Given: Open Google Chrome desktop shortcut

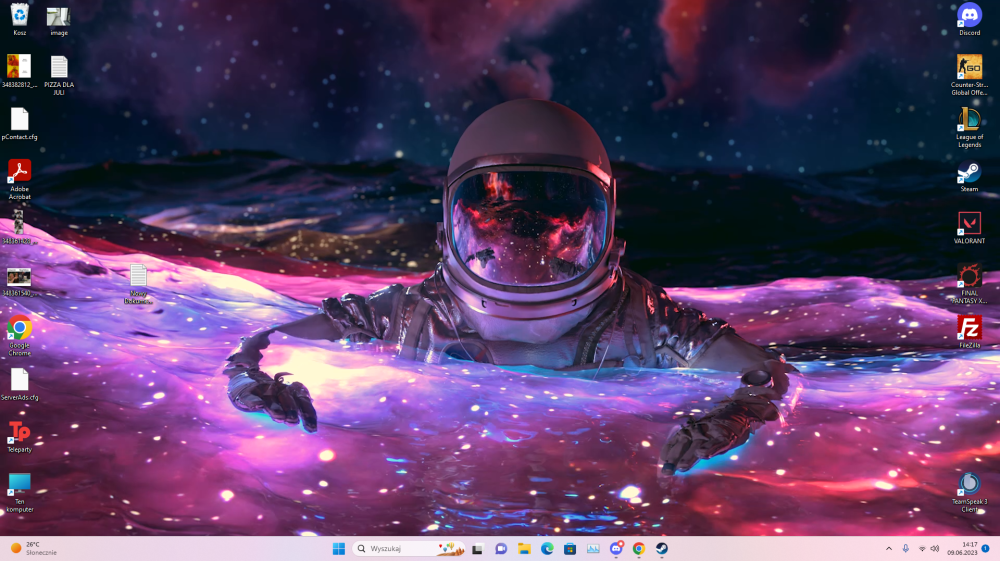Looking at the screenshot, I should point(19,335).
